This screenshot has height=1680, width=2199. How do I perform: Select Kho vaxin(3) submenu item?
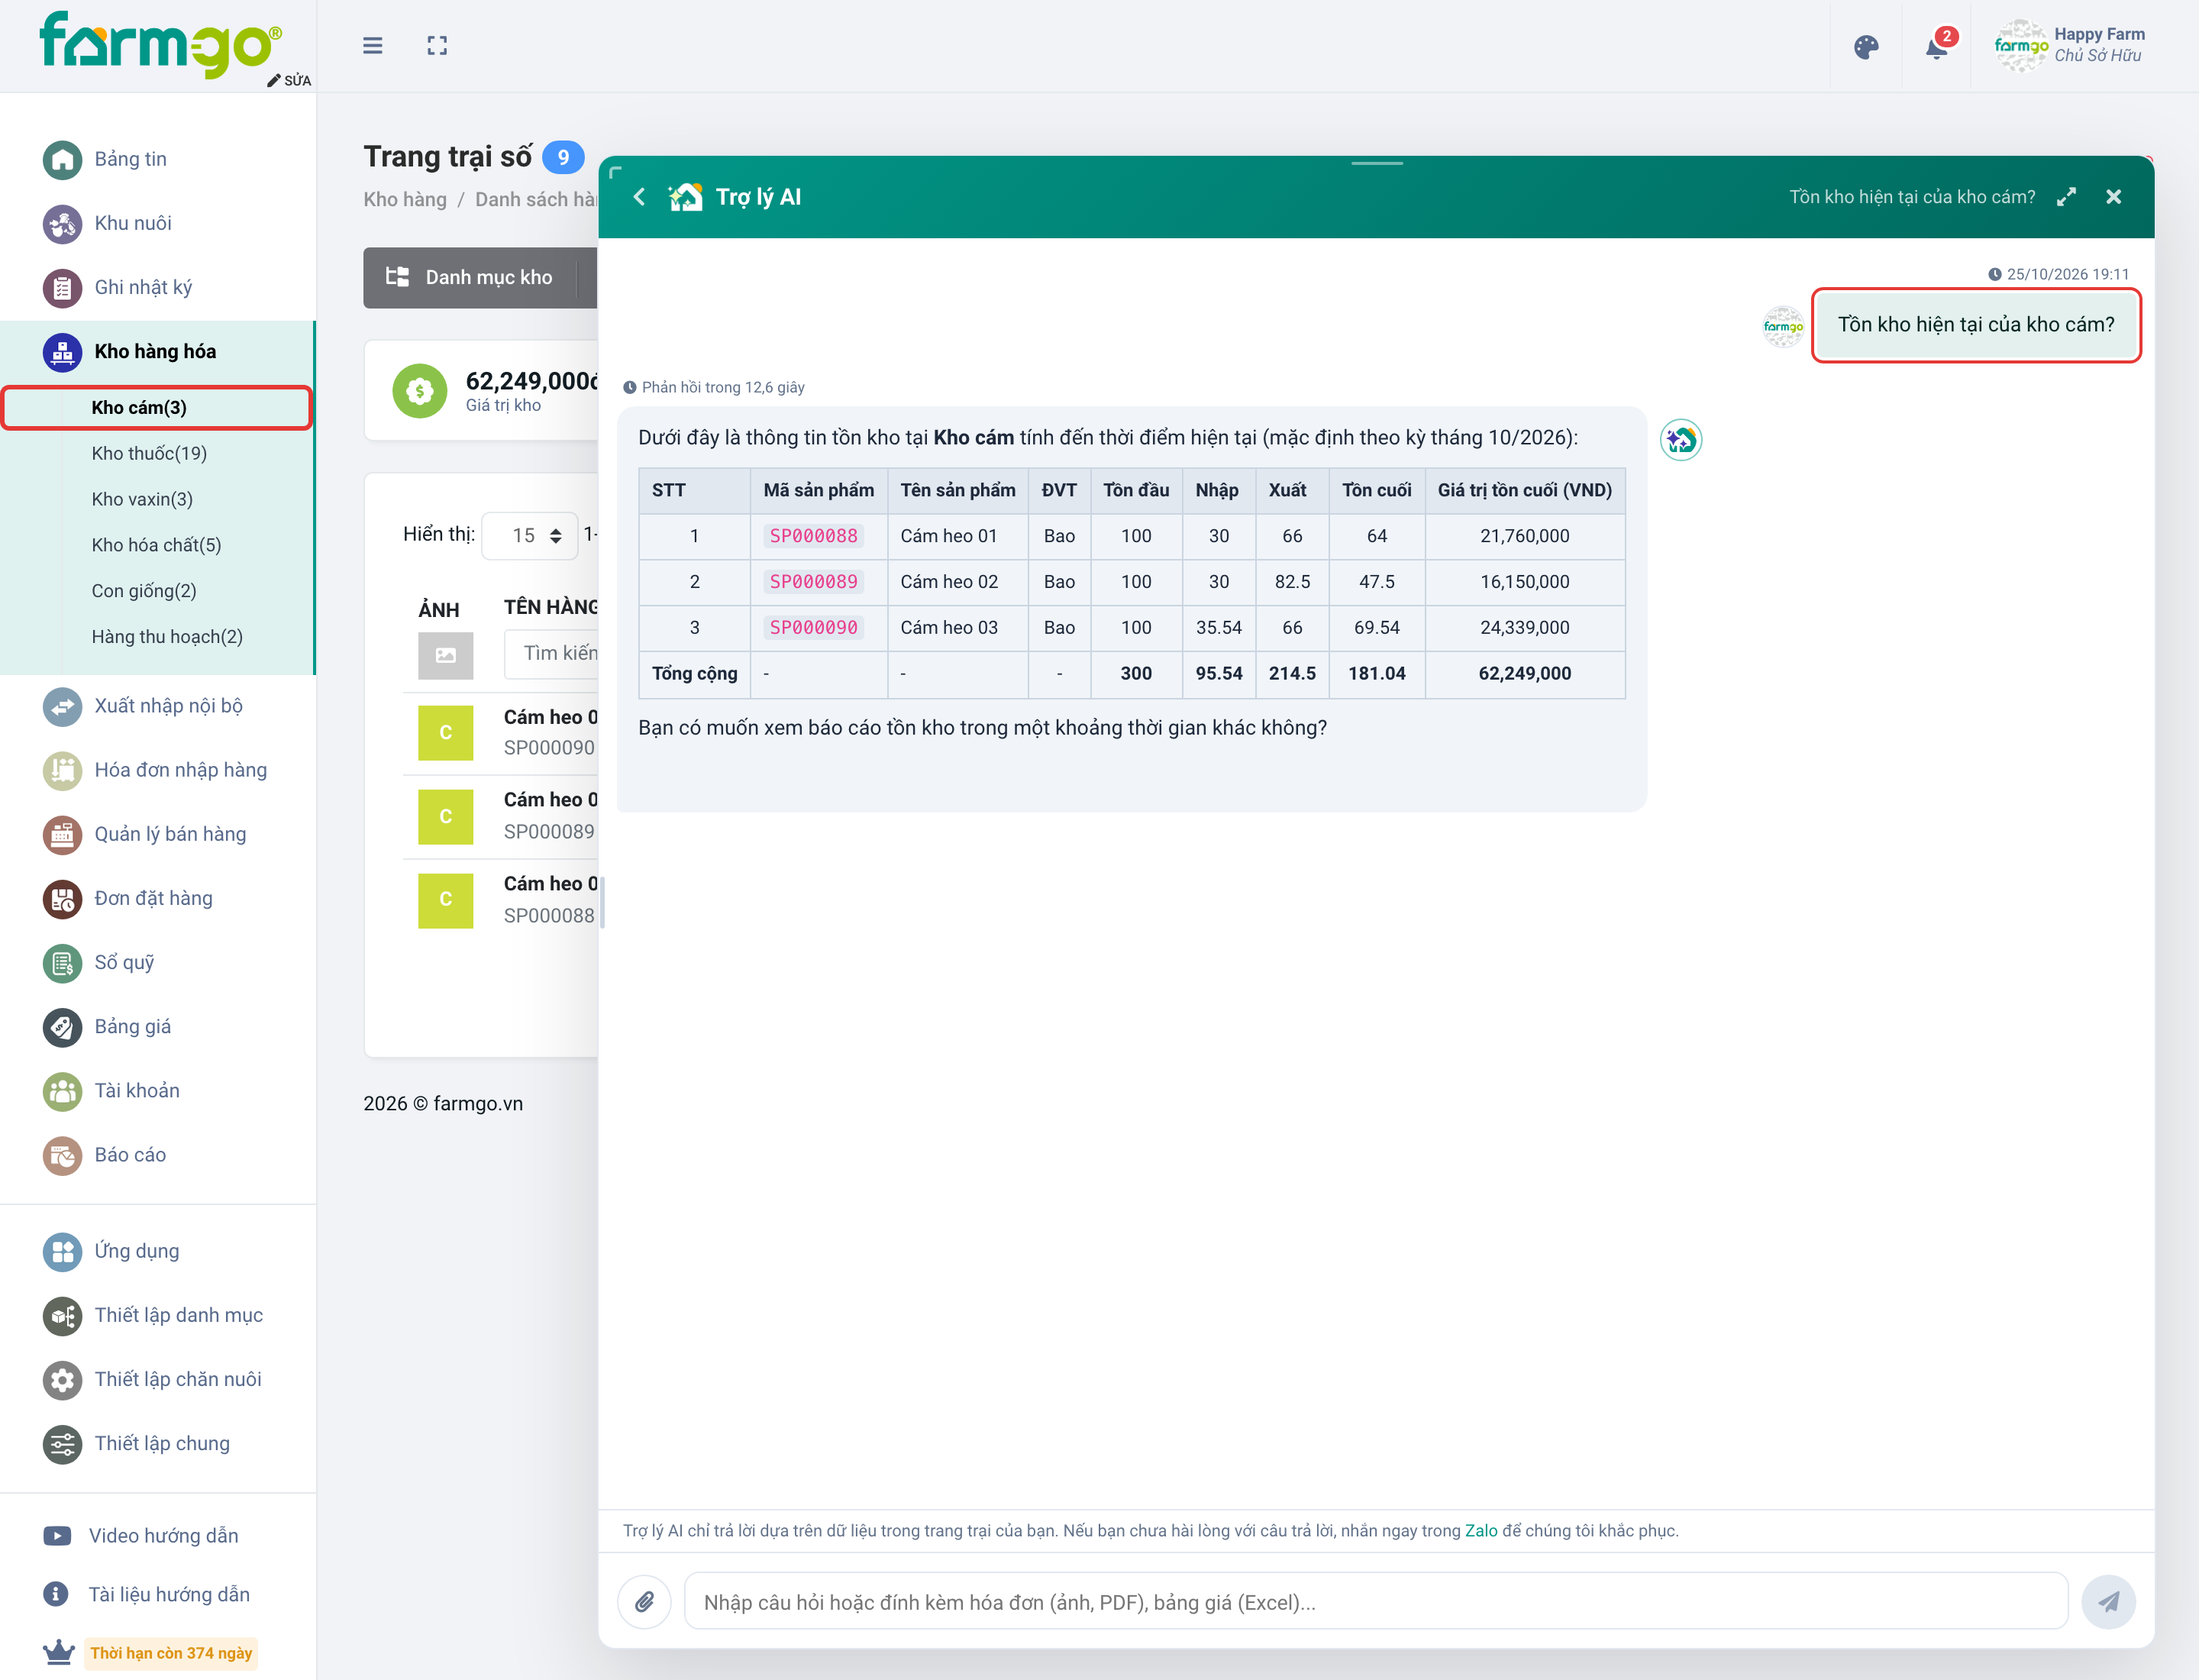[142, 499]
